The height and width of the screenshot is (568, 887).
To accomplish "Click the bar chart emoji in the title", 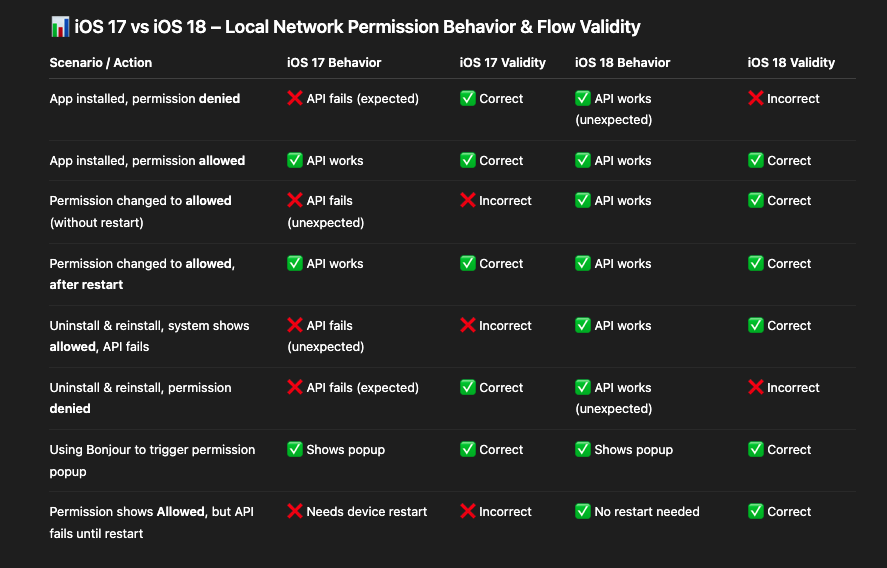I will click(x=60, y=27).
